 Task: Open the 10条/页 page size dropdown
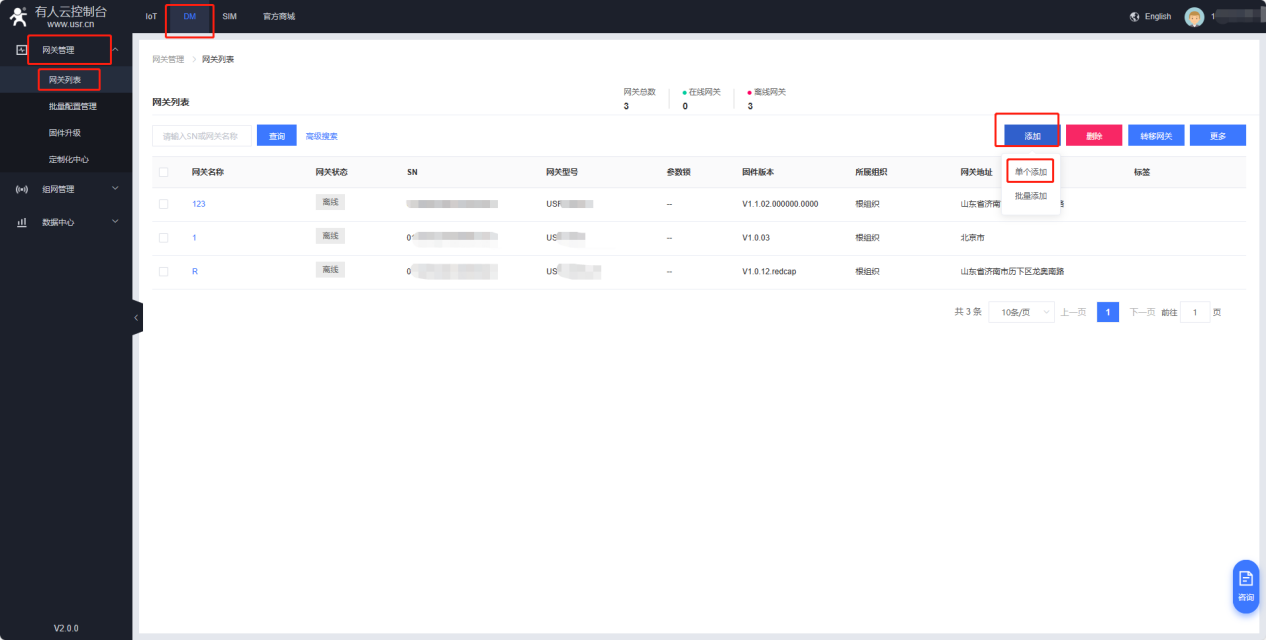coord(1021,312)
